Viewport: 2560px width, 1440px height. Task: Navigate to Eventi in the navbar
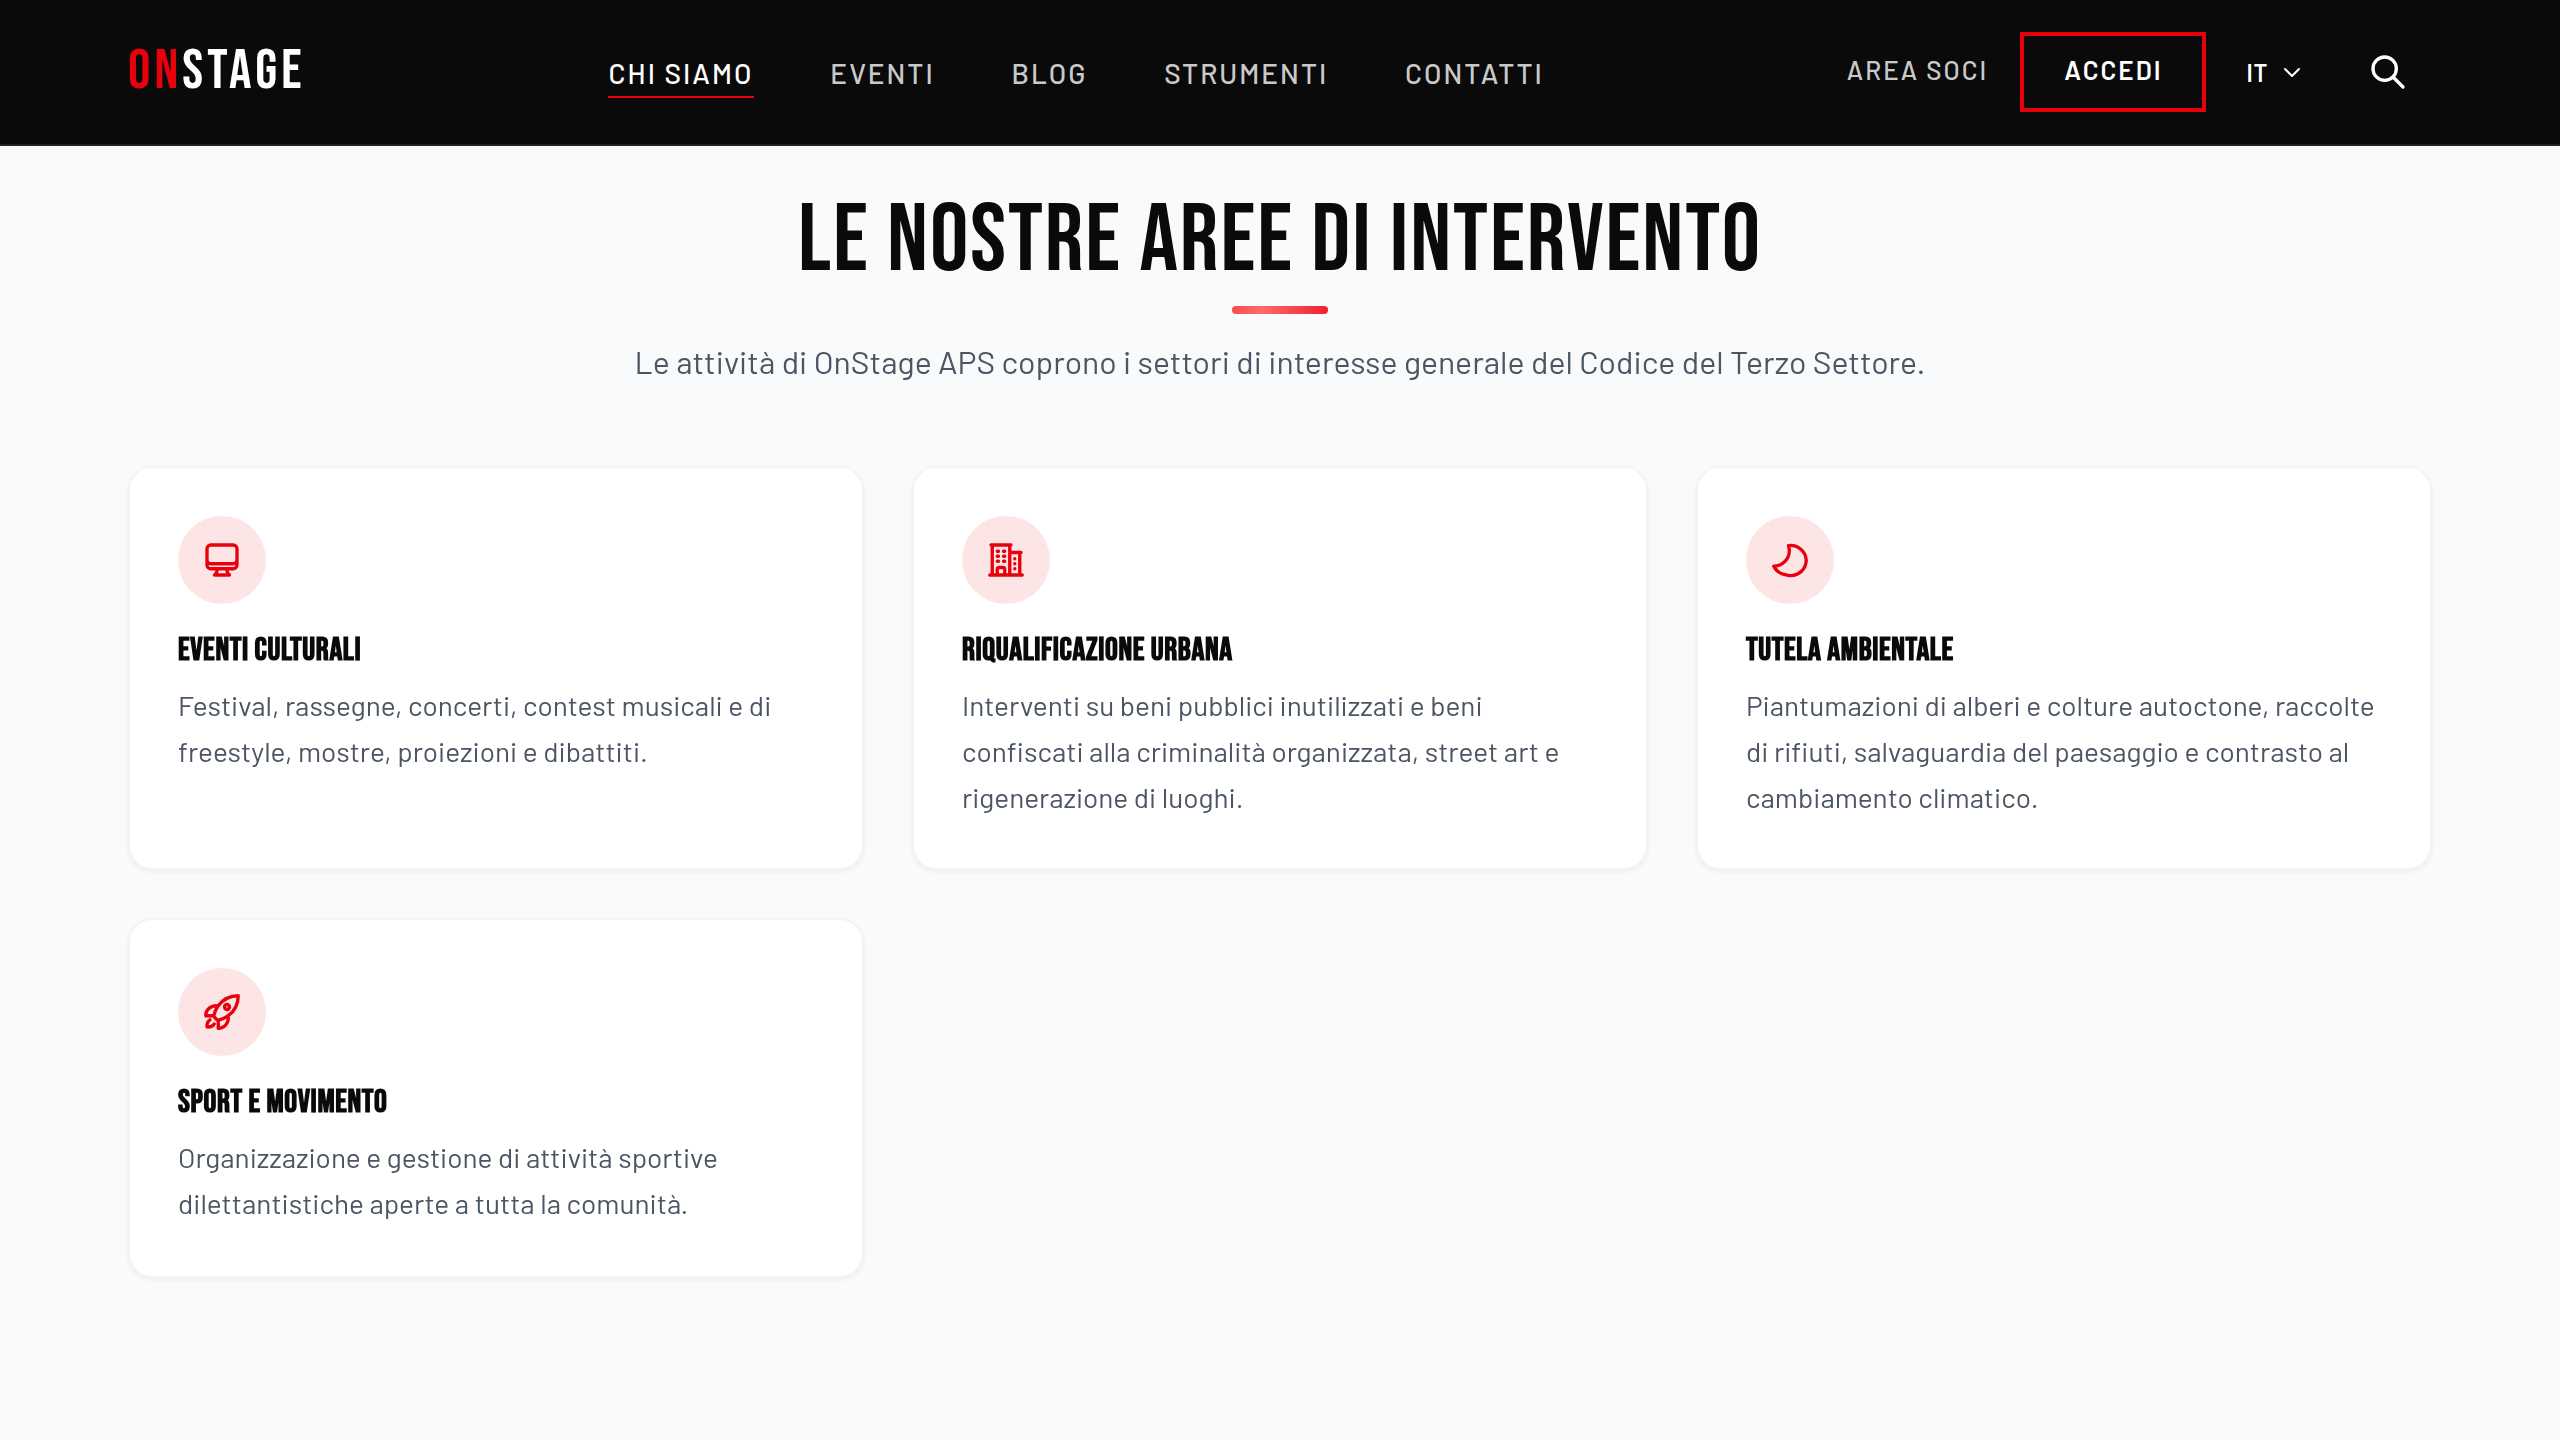tap(882, 74)
